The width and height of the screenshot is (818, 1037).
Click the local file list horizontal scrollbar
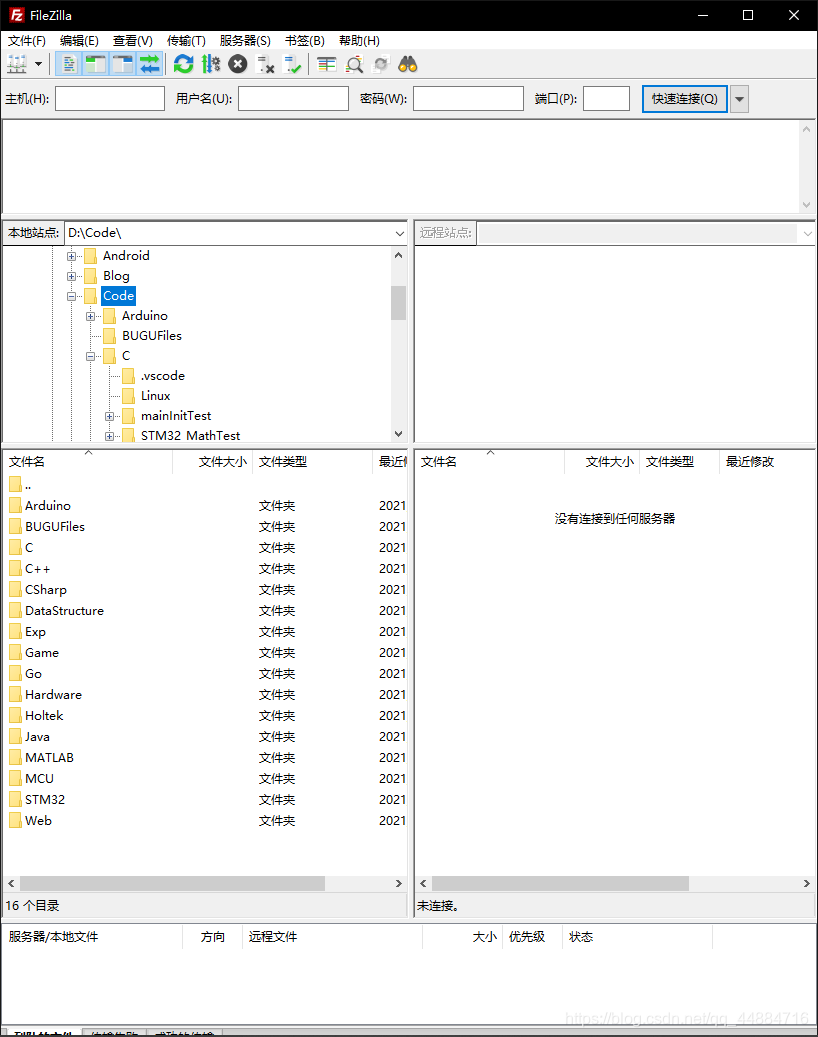coord(173,884)
